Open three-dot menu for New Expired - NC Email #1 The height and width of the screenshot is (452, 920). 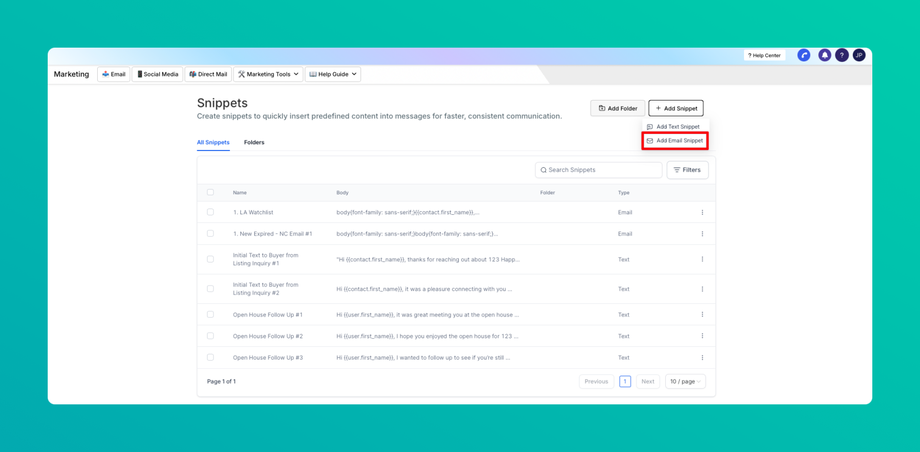702,234
